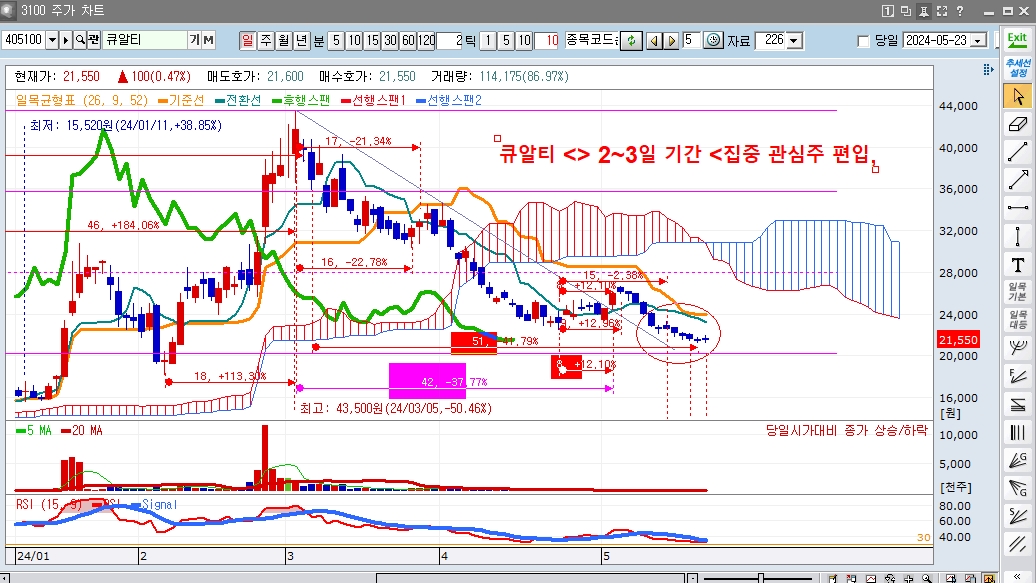Select the arrow pointer tool in sidebar
This screenshot has height=583, width=1036.
(x=1018, y=96)
